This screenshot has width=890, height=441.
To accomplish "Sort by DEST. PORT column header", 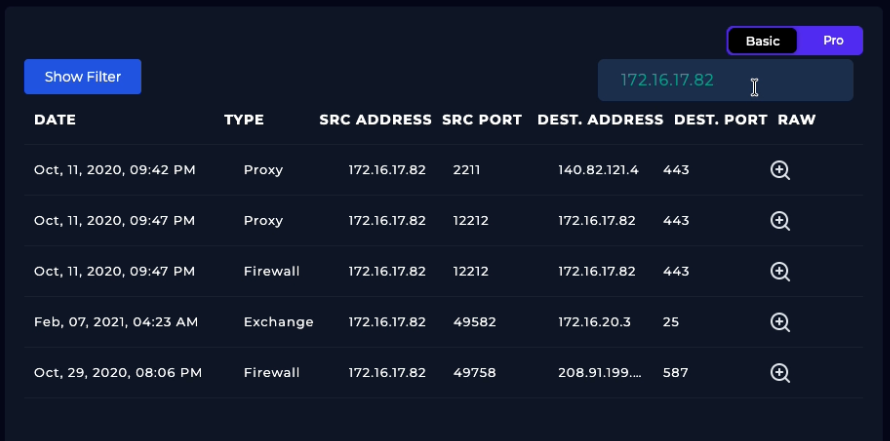I will [x=721, y=120].
